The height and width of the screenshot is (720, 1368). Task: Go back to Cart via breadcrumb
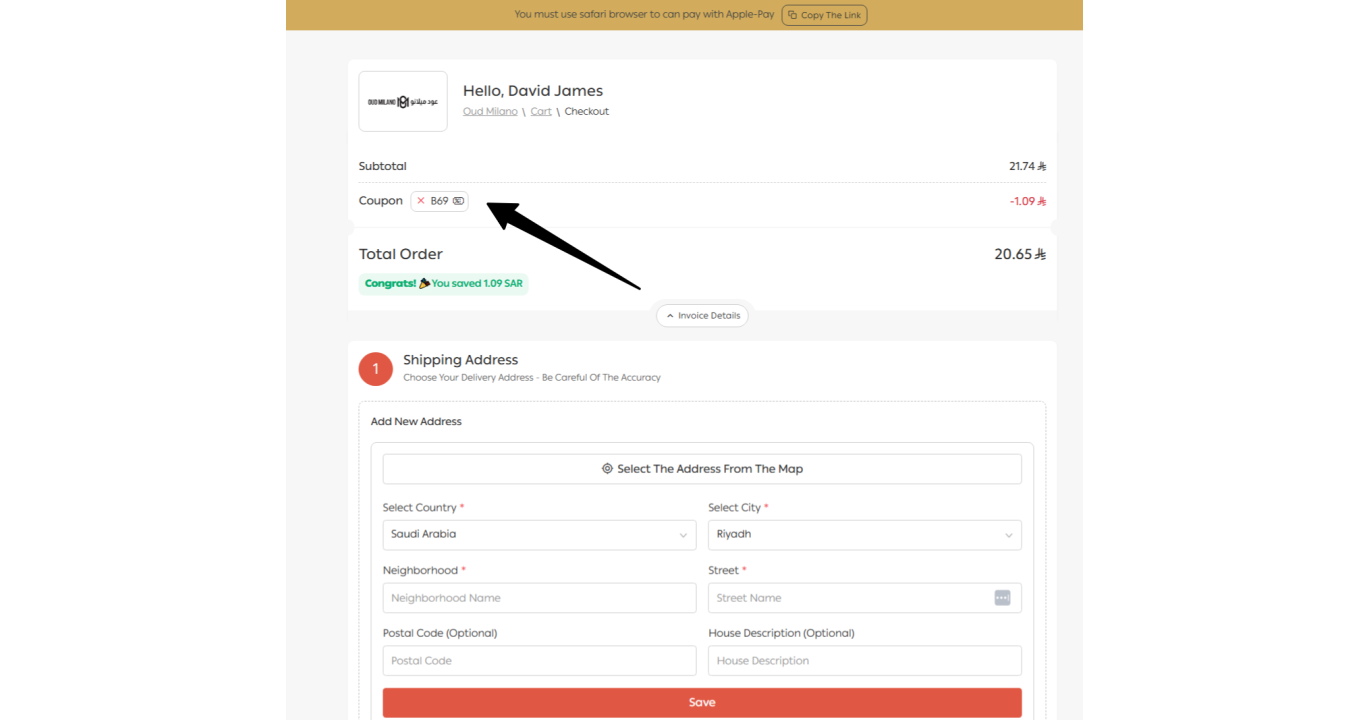click(x=541, y=112)
